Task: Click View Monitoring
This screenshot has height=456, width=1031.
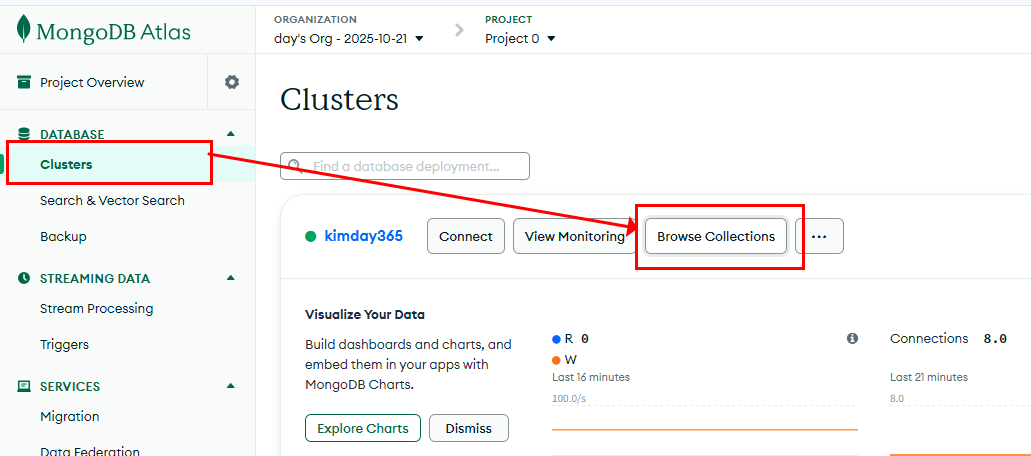Action: [x=575, y=237]
